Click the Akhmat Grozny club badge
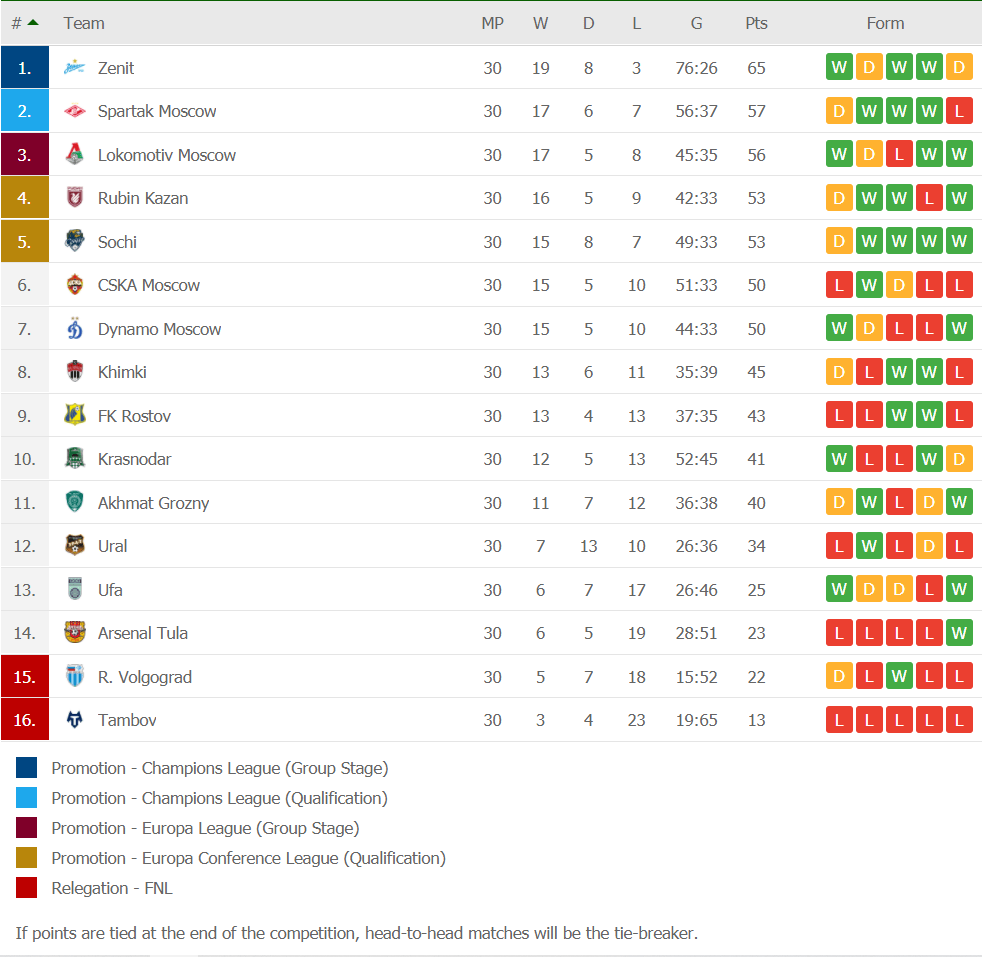Image resolution: width=982 pixels, height=957 pixels. [75, 502]
